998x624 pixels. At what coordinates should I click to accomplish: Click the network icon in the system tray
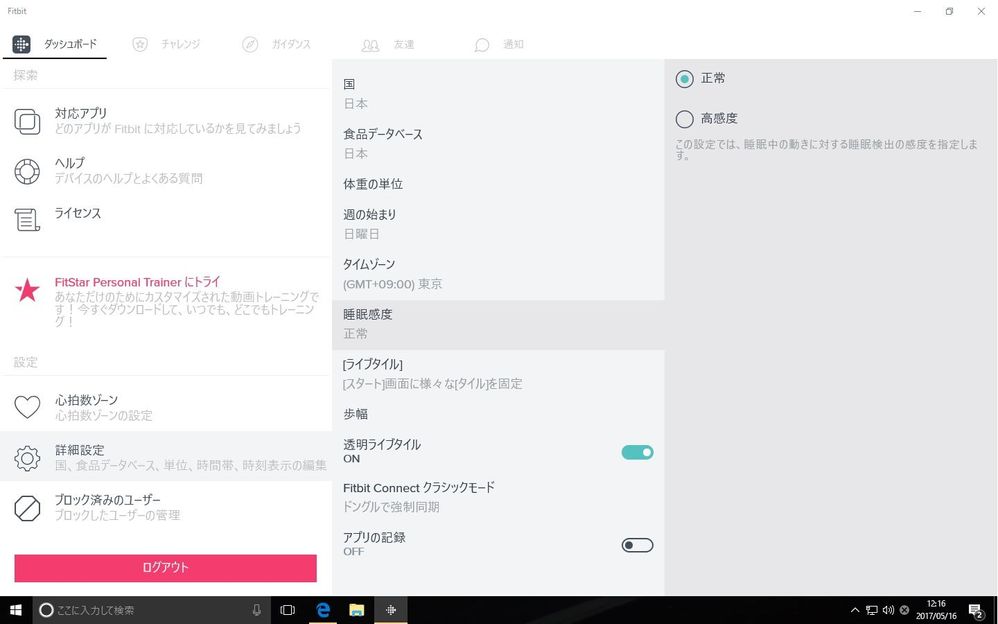871,610
